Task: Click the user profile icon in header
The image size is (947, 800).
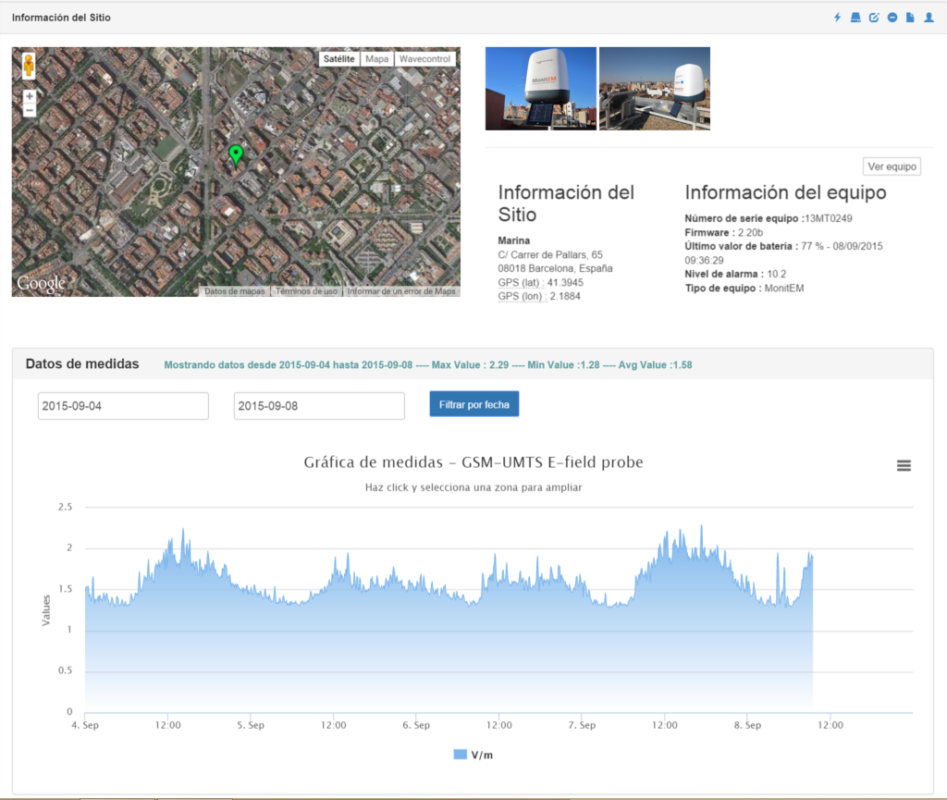Action: point(929,18)
